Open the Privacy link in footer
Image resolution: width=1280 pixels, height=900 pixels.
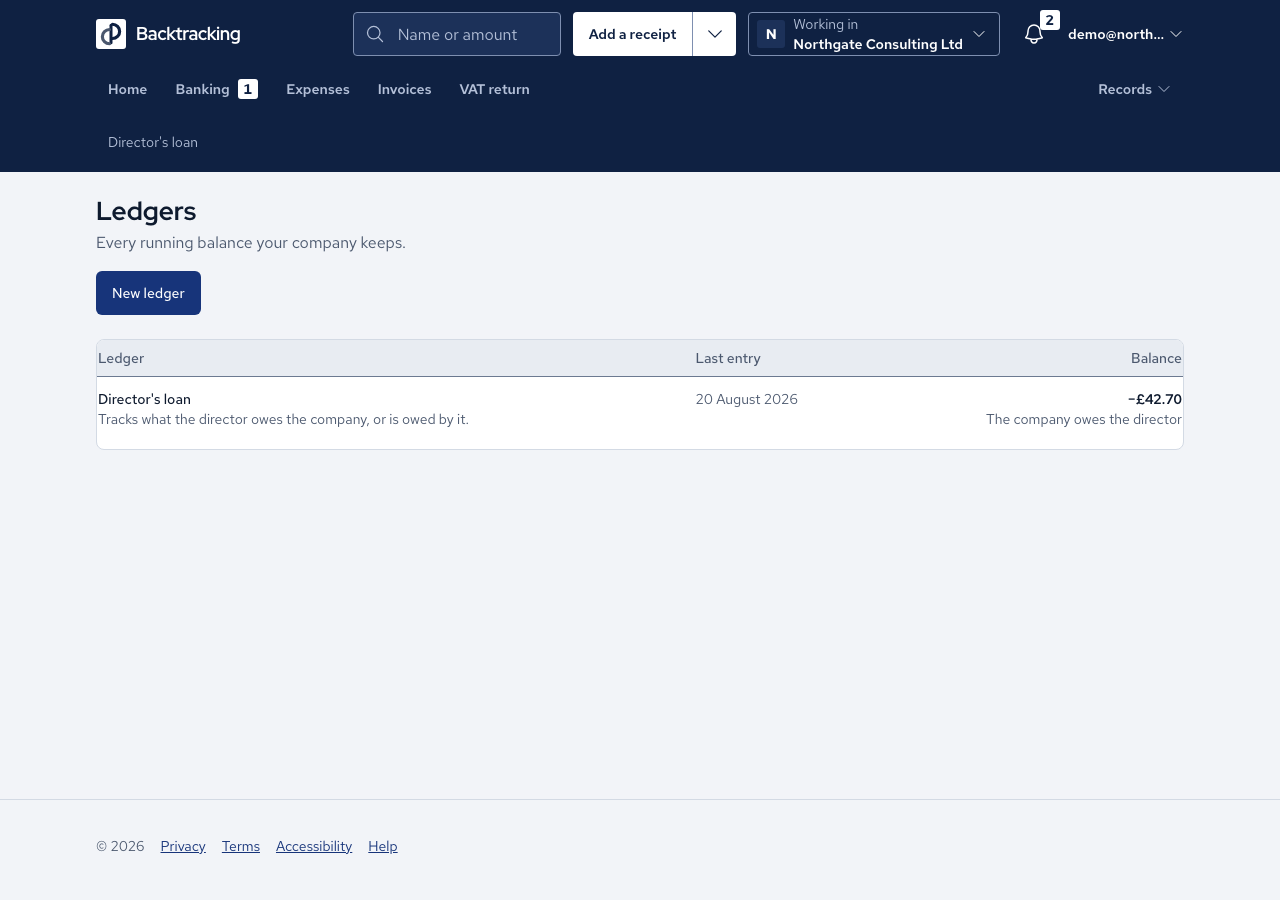(183, 846)
